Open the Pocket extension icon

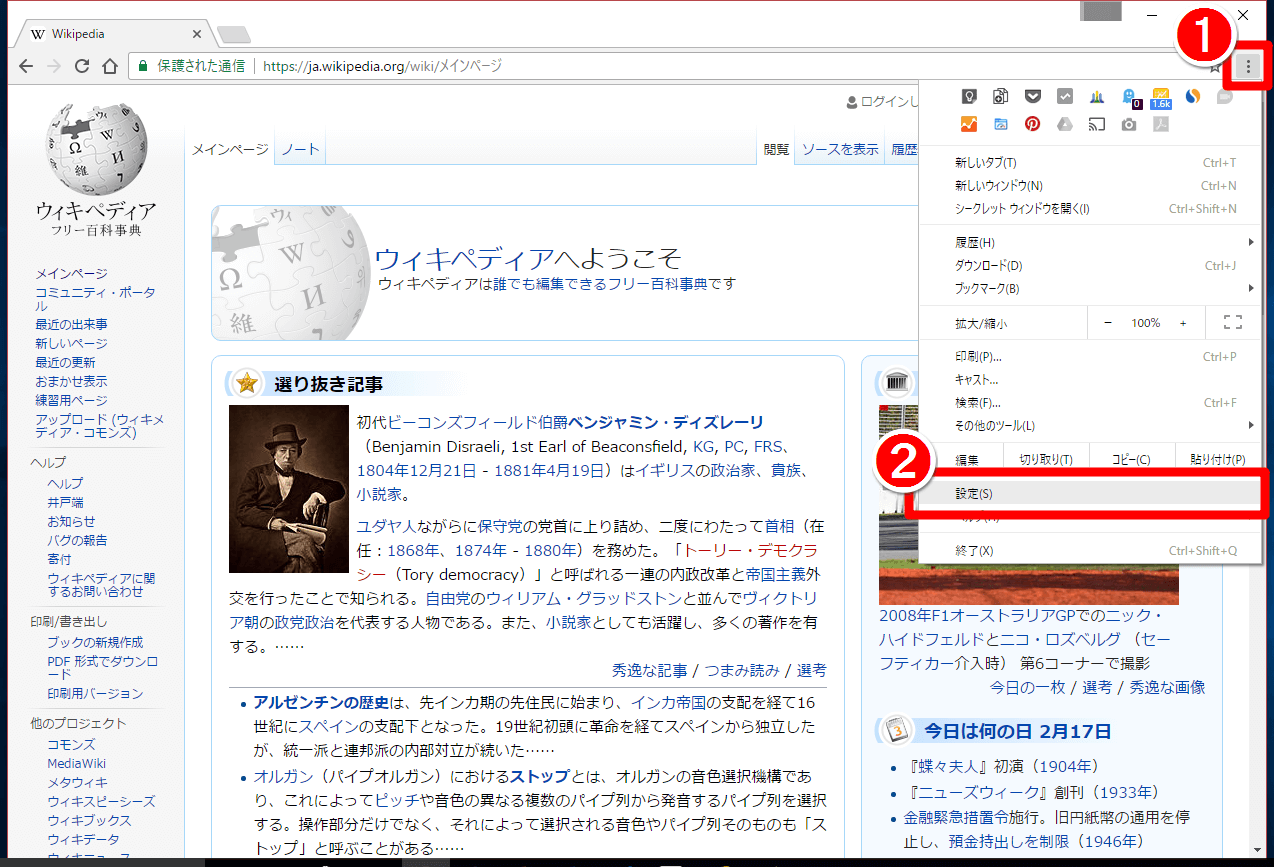(x=1033, y=97)
